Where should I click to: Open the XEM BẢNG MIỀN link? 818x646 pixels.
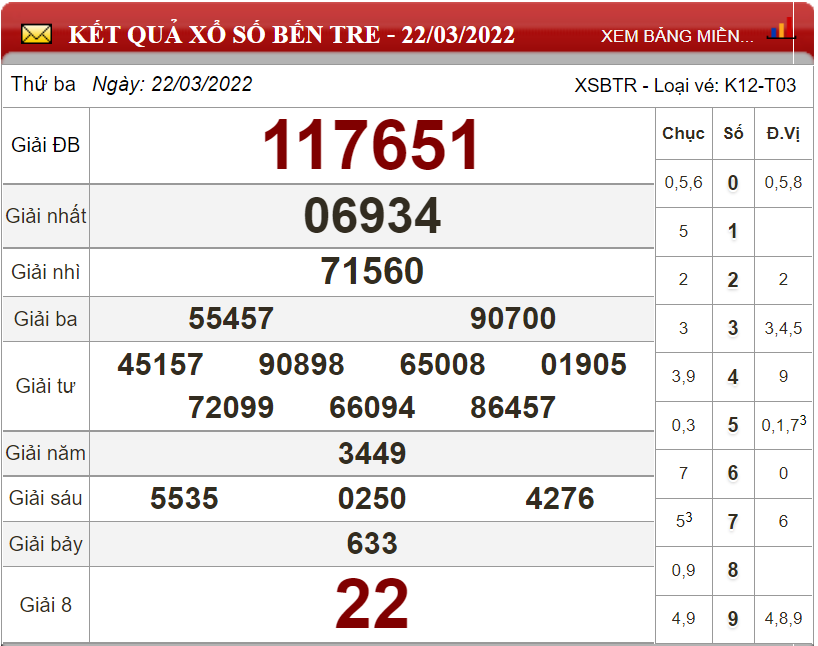tap(677, 36)
